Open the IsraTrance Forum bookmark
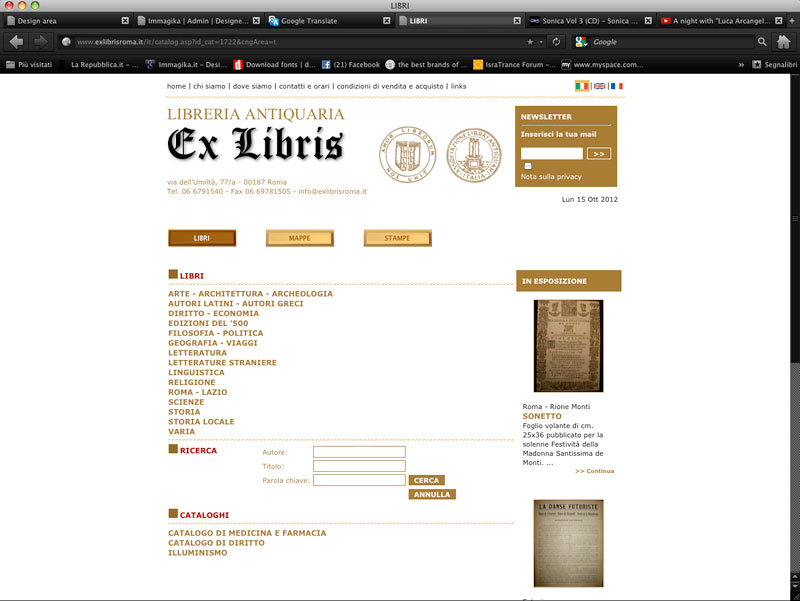This screenshot has width=800, height=601. [x=514, y=65]
